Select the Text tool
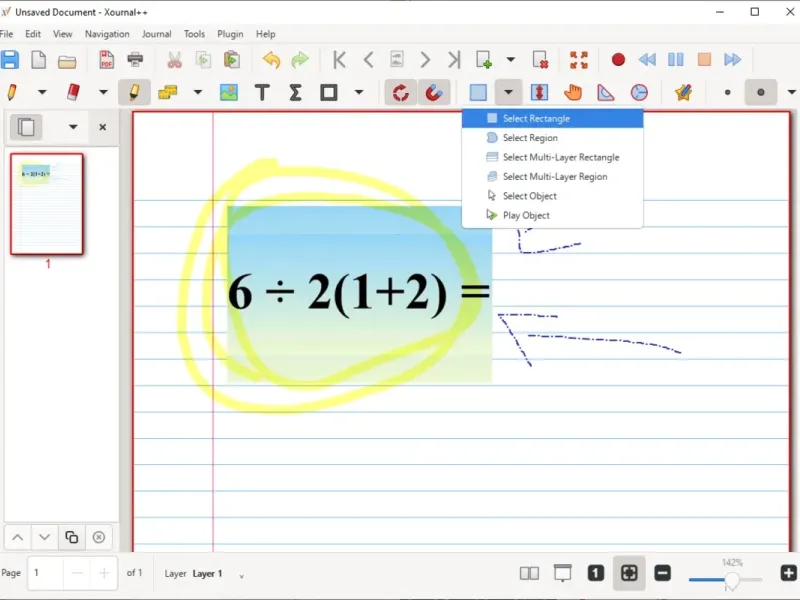Viewport: 800px width, 600px height. (x=262, y=92)
